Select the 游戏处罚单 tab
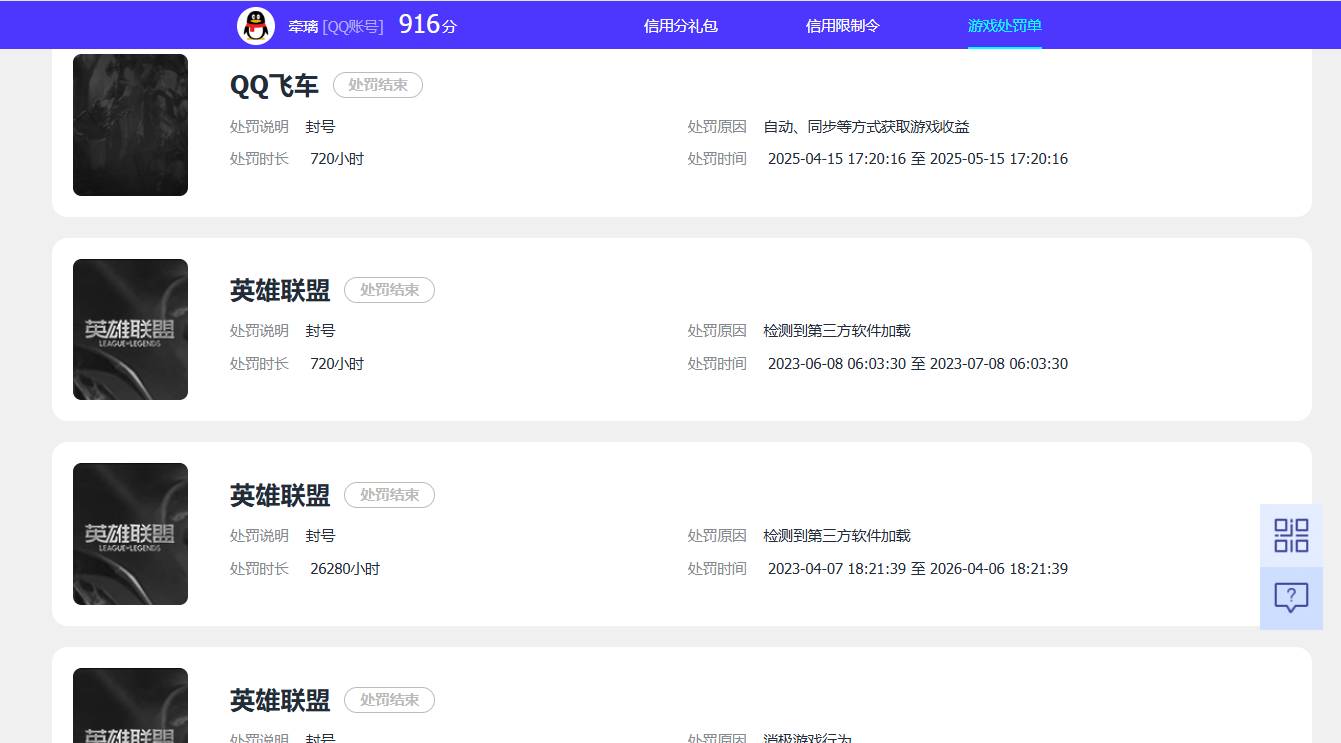The image size is (1341, 743). click(x=1005, y=26)
